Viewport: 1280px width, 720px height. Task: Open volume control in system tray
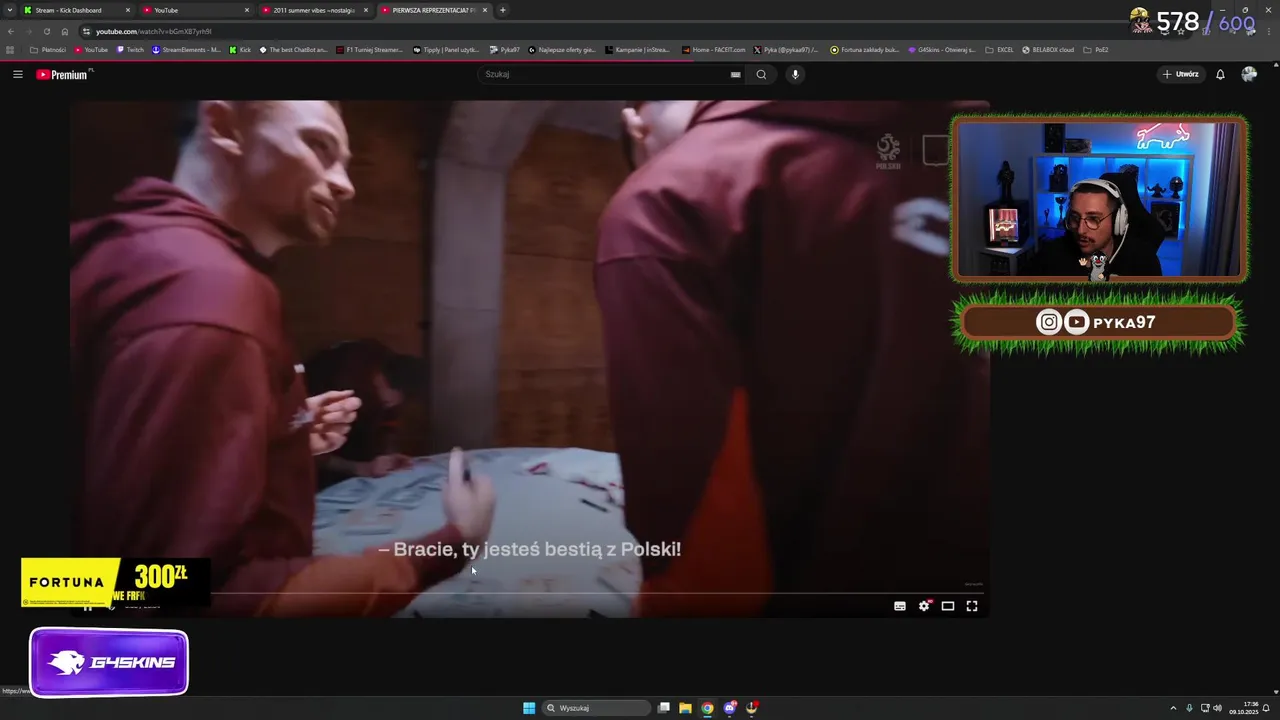(x=1217, y=708)
